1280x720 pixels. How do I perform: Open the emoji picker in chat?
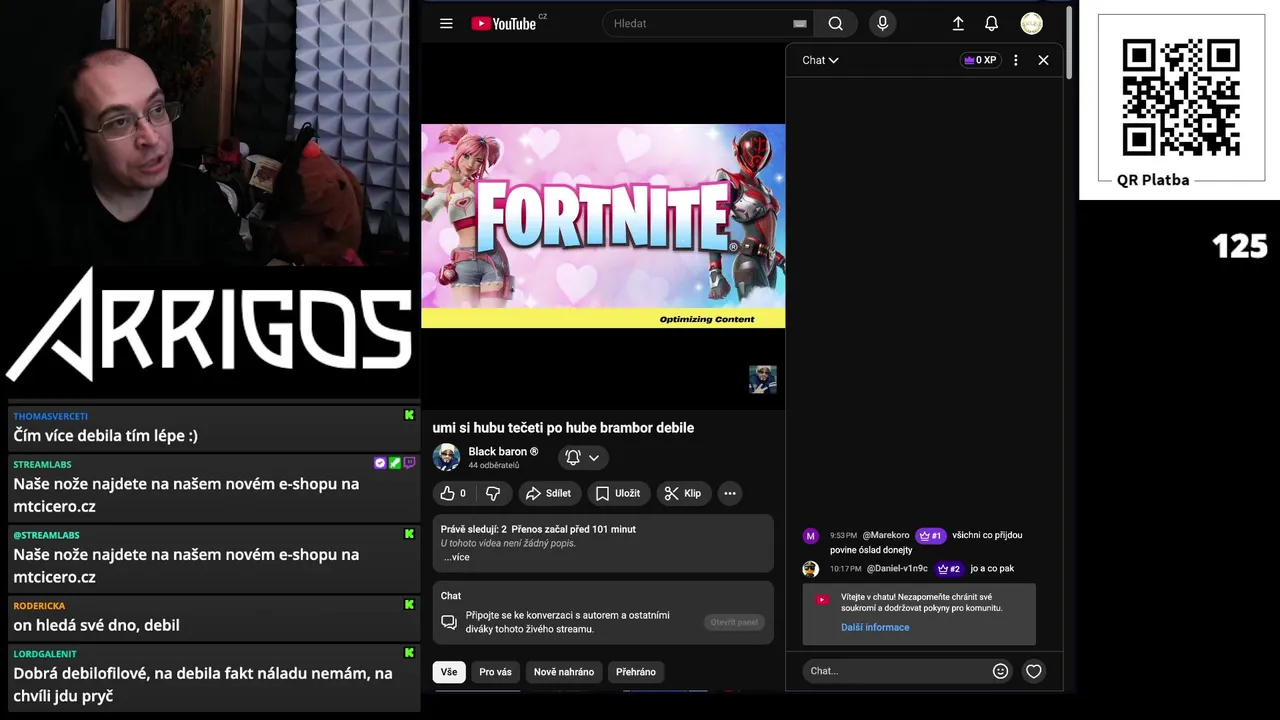pos(1000,671)
